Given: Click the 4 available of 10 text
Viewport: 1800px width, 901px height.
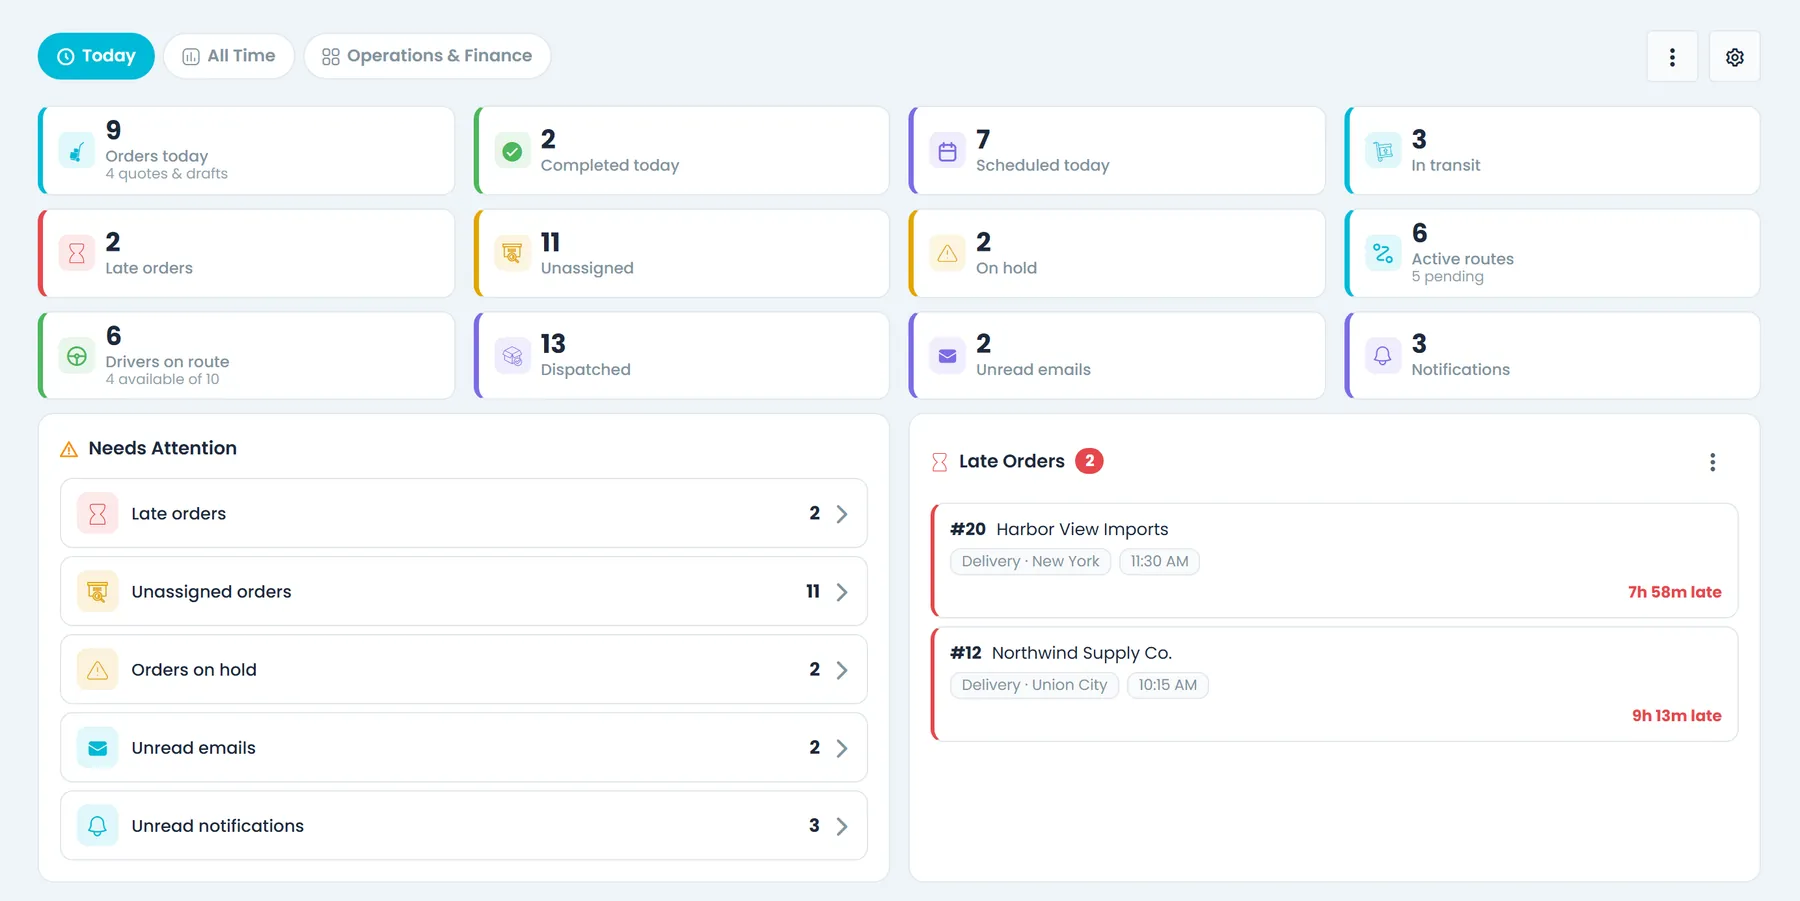Looking at the screenshot, I should click(x=162, y=379).
